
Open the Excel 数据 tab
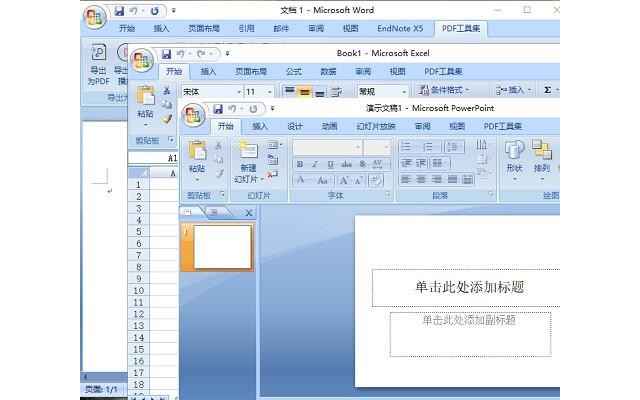click(328, 71)
